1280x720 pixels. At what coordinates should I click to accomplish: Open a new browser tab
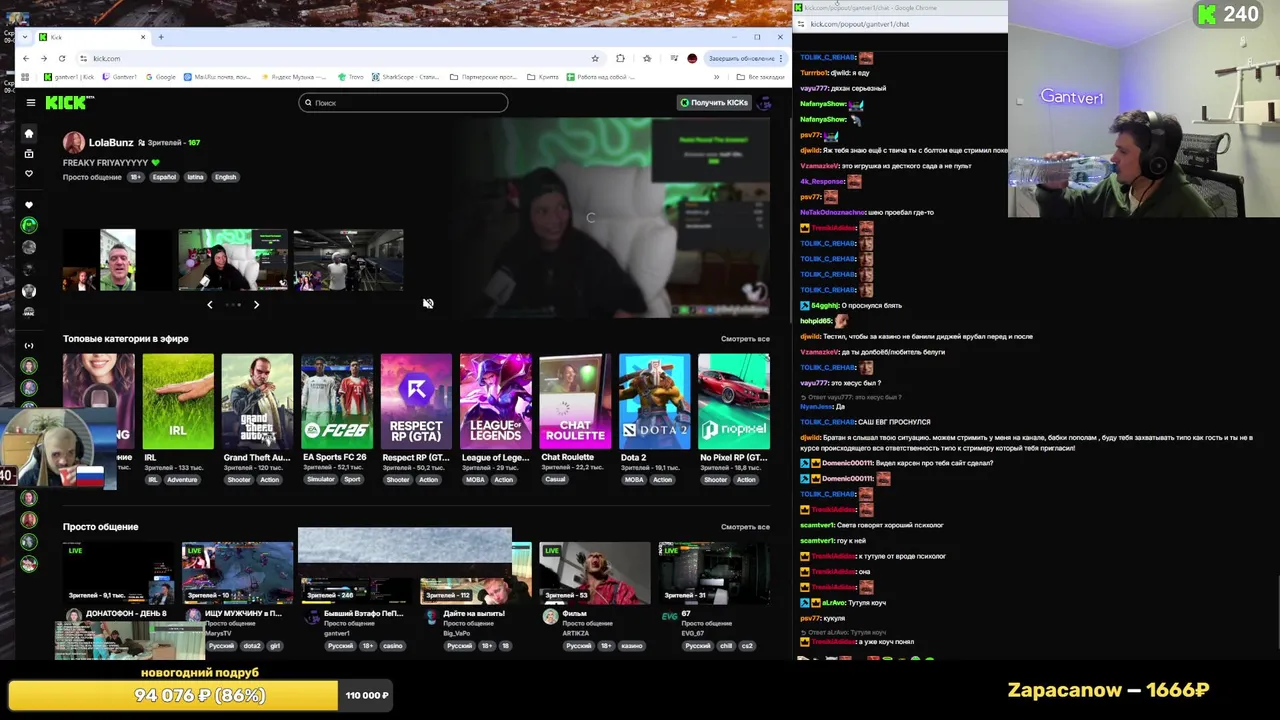(x=161, y=37)
